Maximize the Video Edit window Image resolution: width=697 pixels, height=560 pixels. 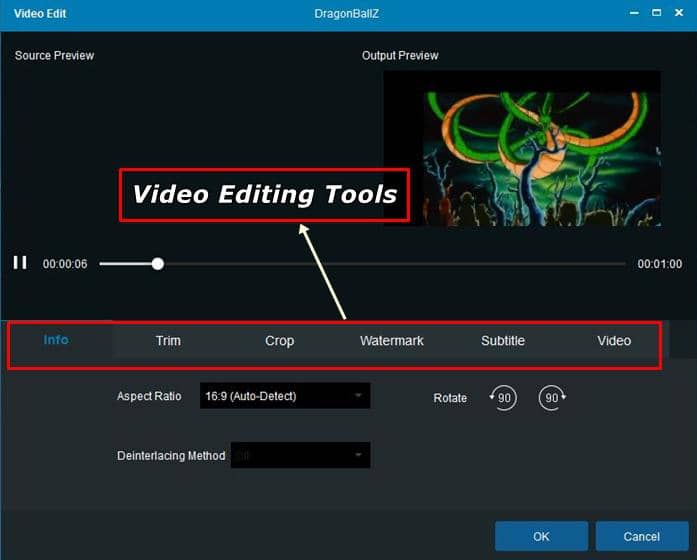657,13
